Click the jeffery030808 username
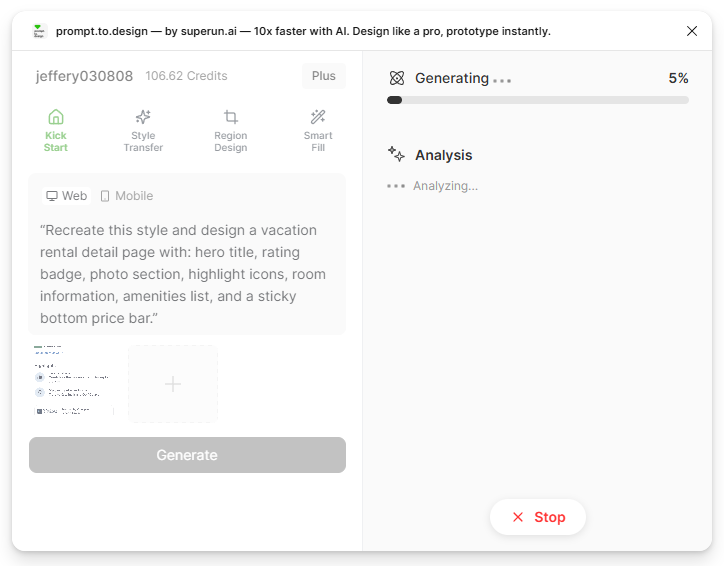724x566 pixels. click(x=84, y=76)
